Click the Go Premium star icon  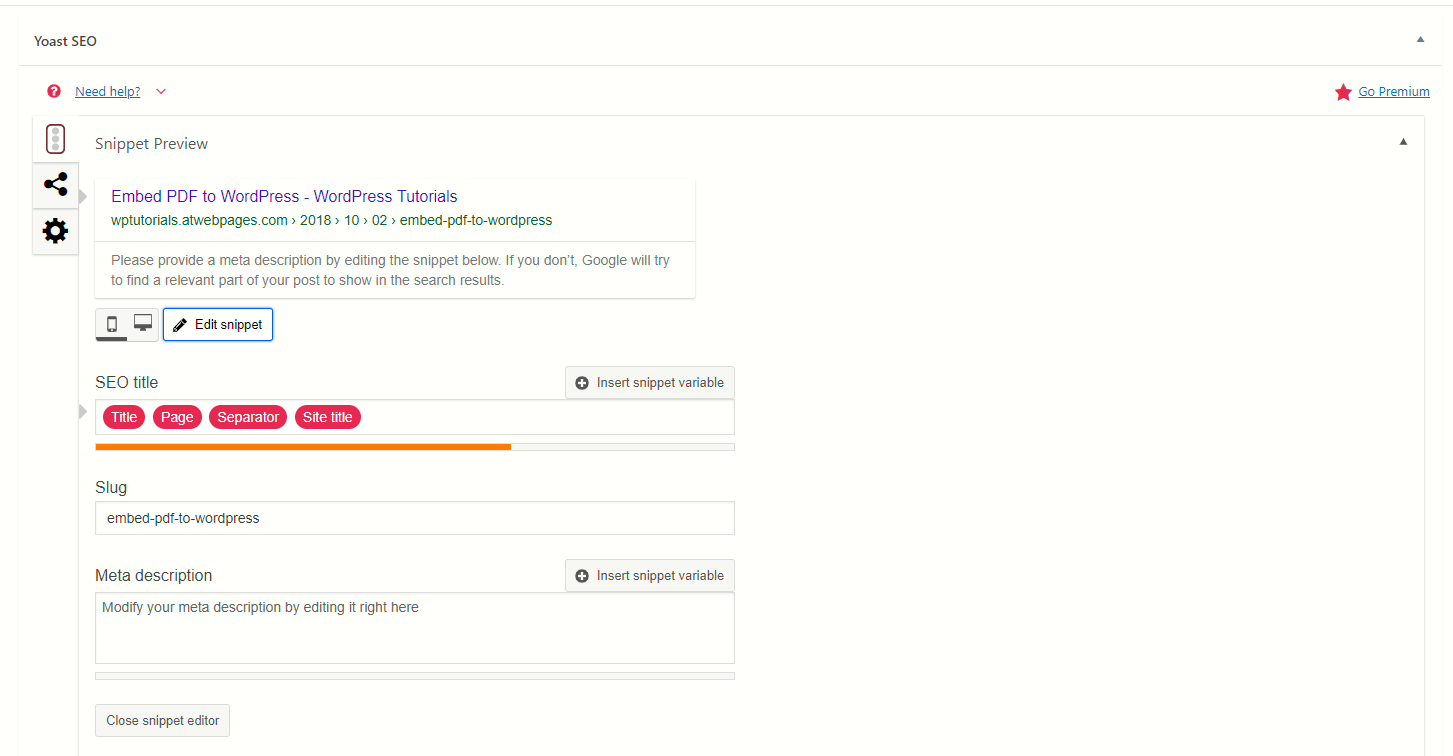click(1343, 92)
